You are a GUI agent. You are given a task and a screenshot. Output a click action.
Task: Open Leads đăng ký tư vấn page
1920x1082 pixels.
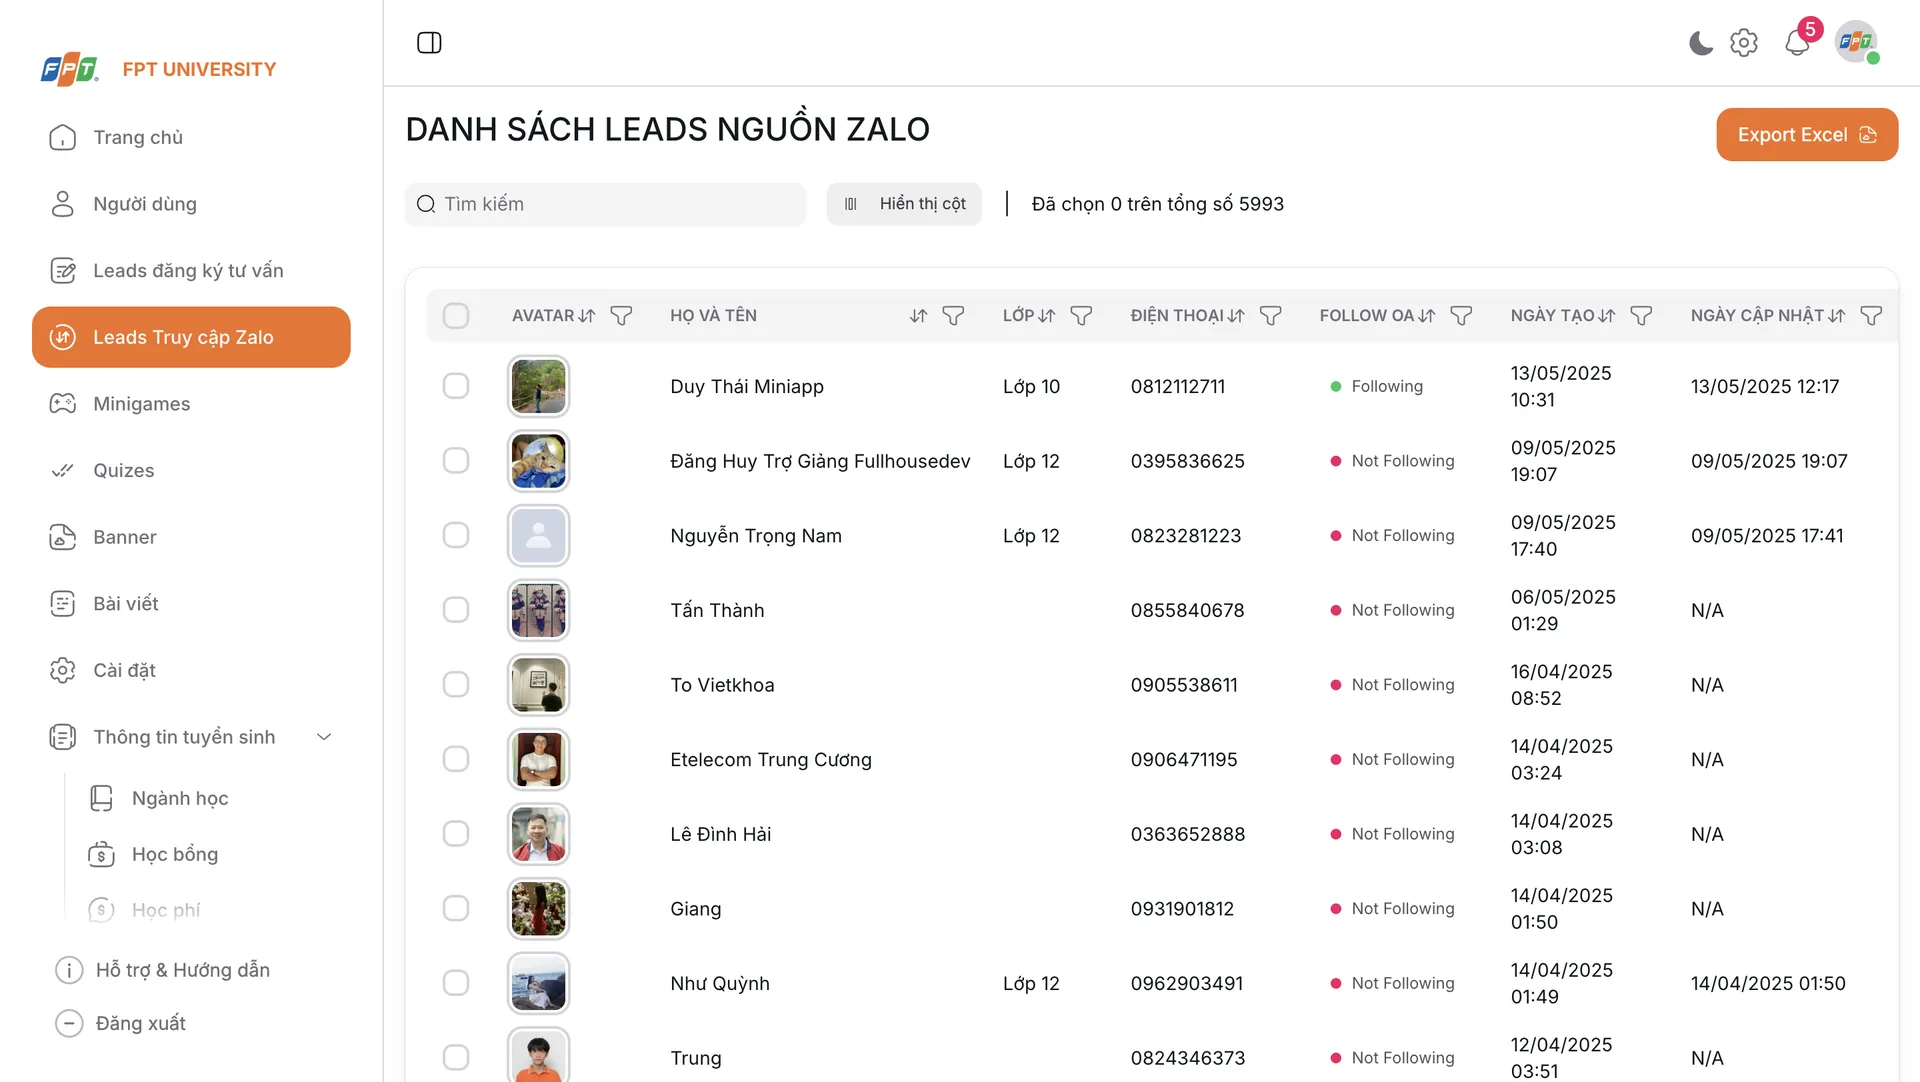(188, 271)
